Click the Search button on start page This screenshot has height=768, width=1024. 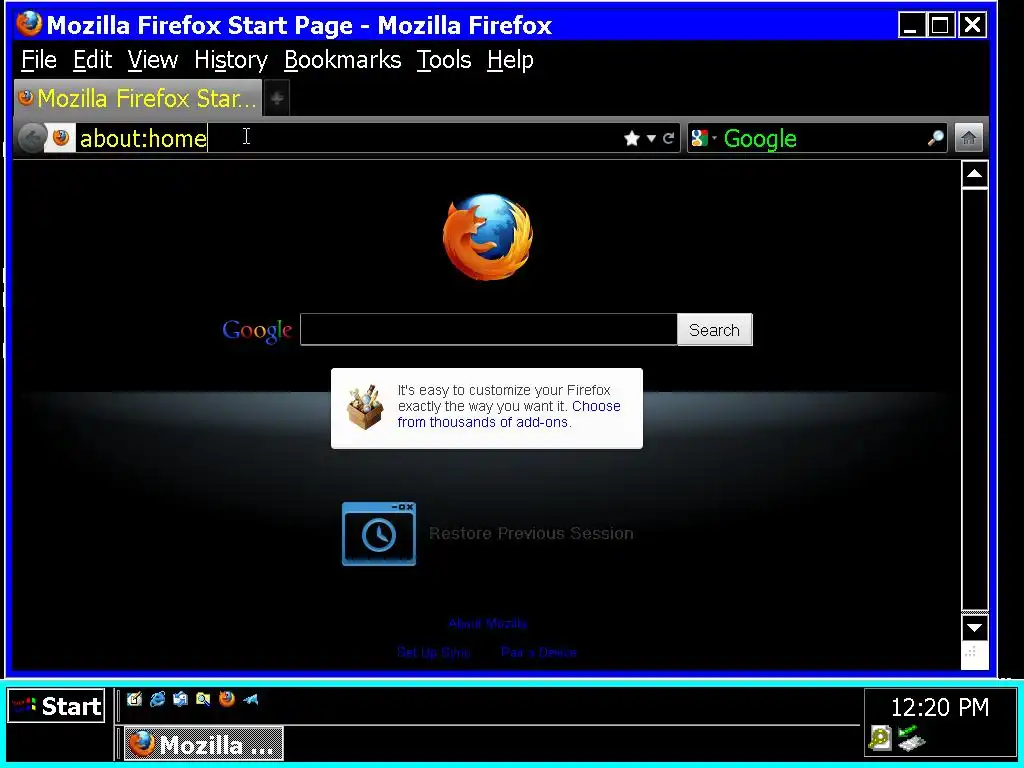click(714, 330)
